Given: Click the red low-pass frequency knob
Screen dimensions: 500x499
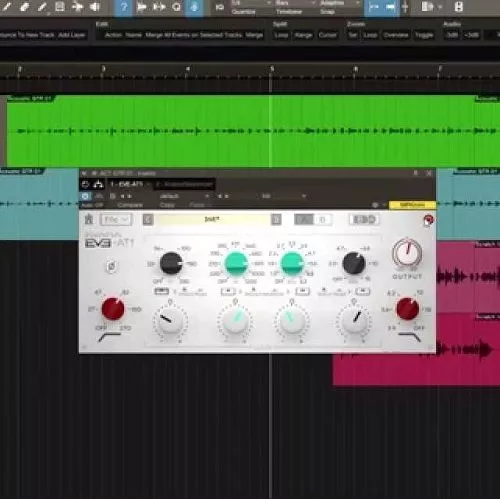Looking at the screenshot, I should pos(407,309).
